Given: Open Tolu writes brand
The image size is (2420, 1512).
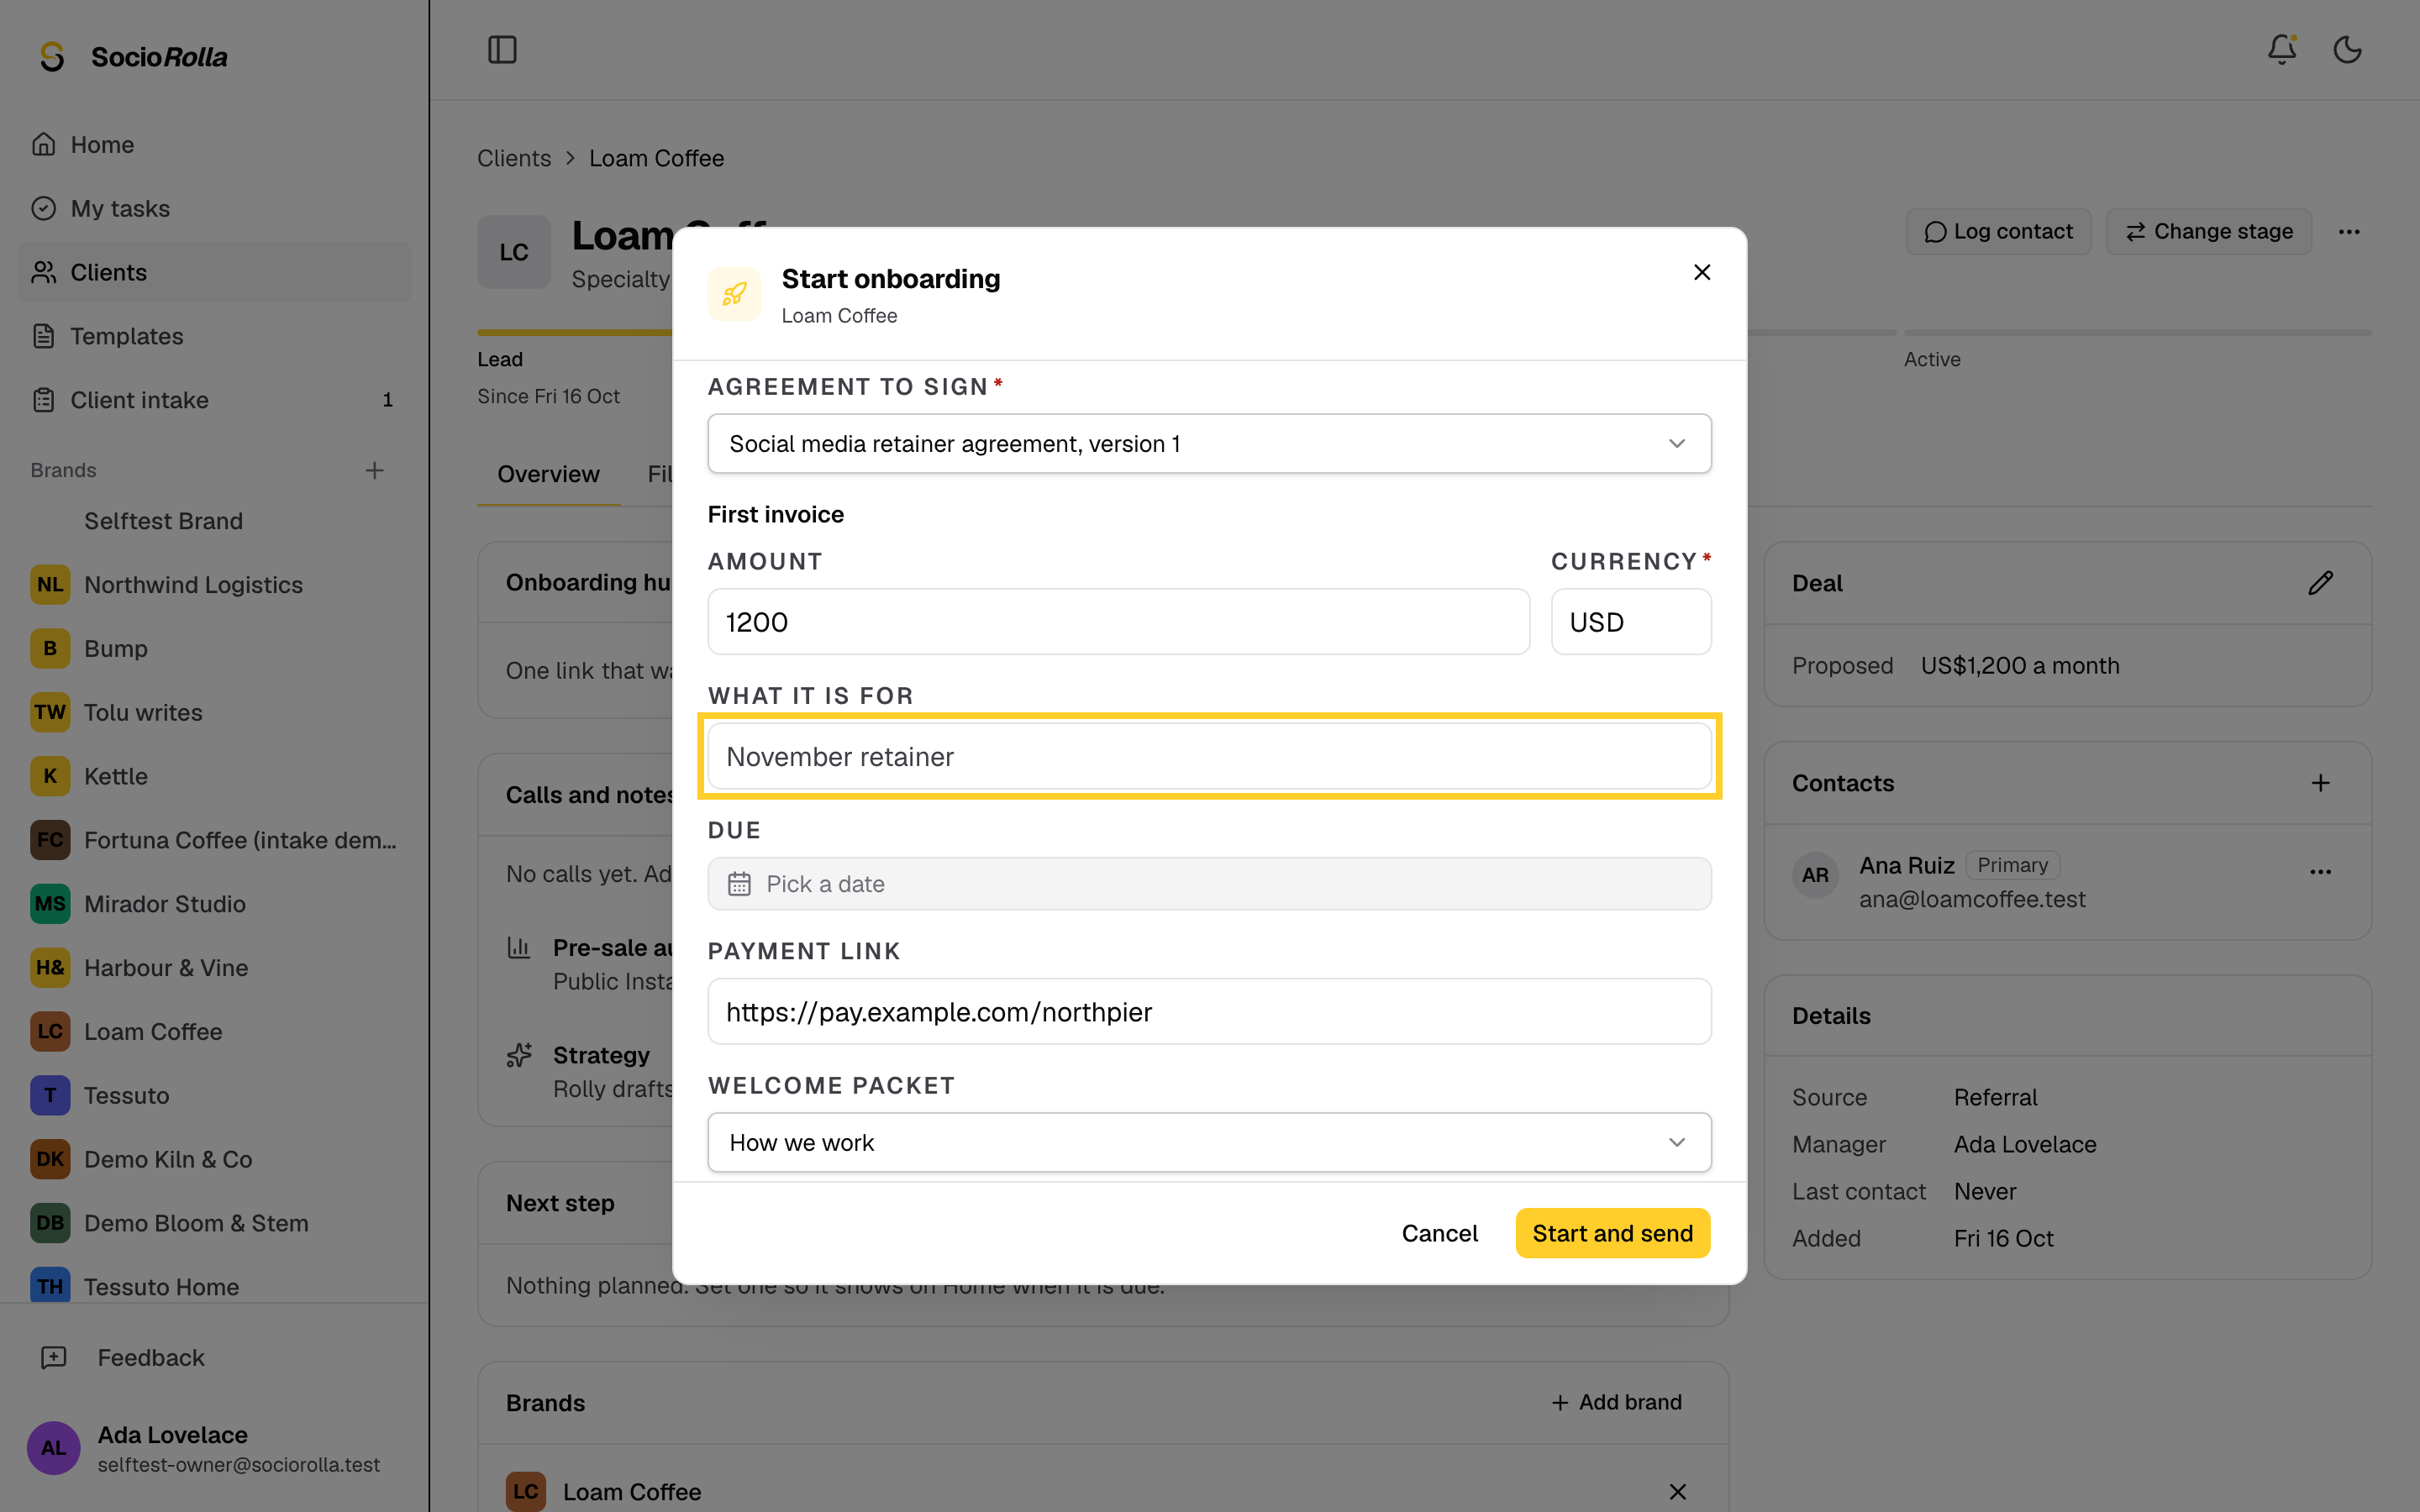Looking at the screenshot, I should tap(214, 712).
